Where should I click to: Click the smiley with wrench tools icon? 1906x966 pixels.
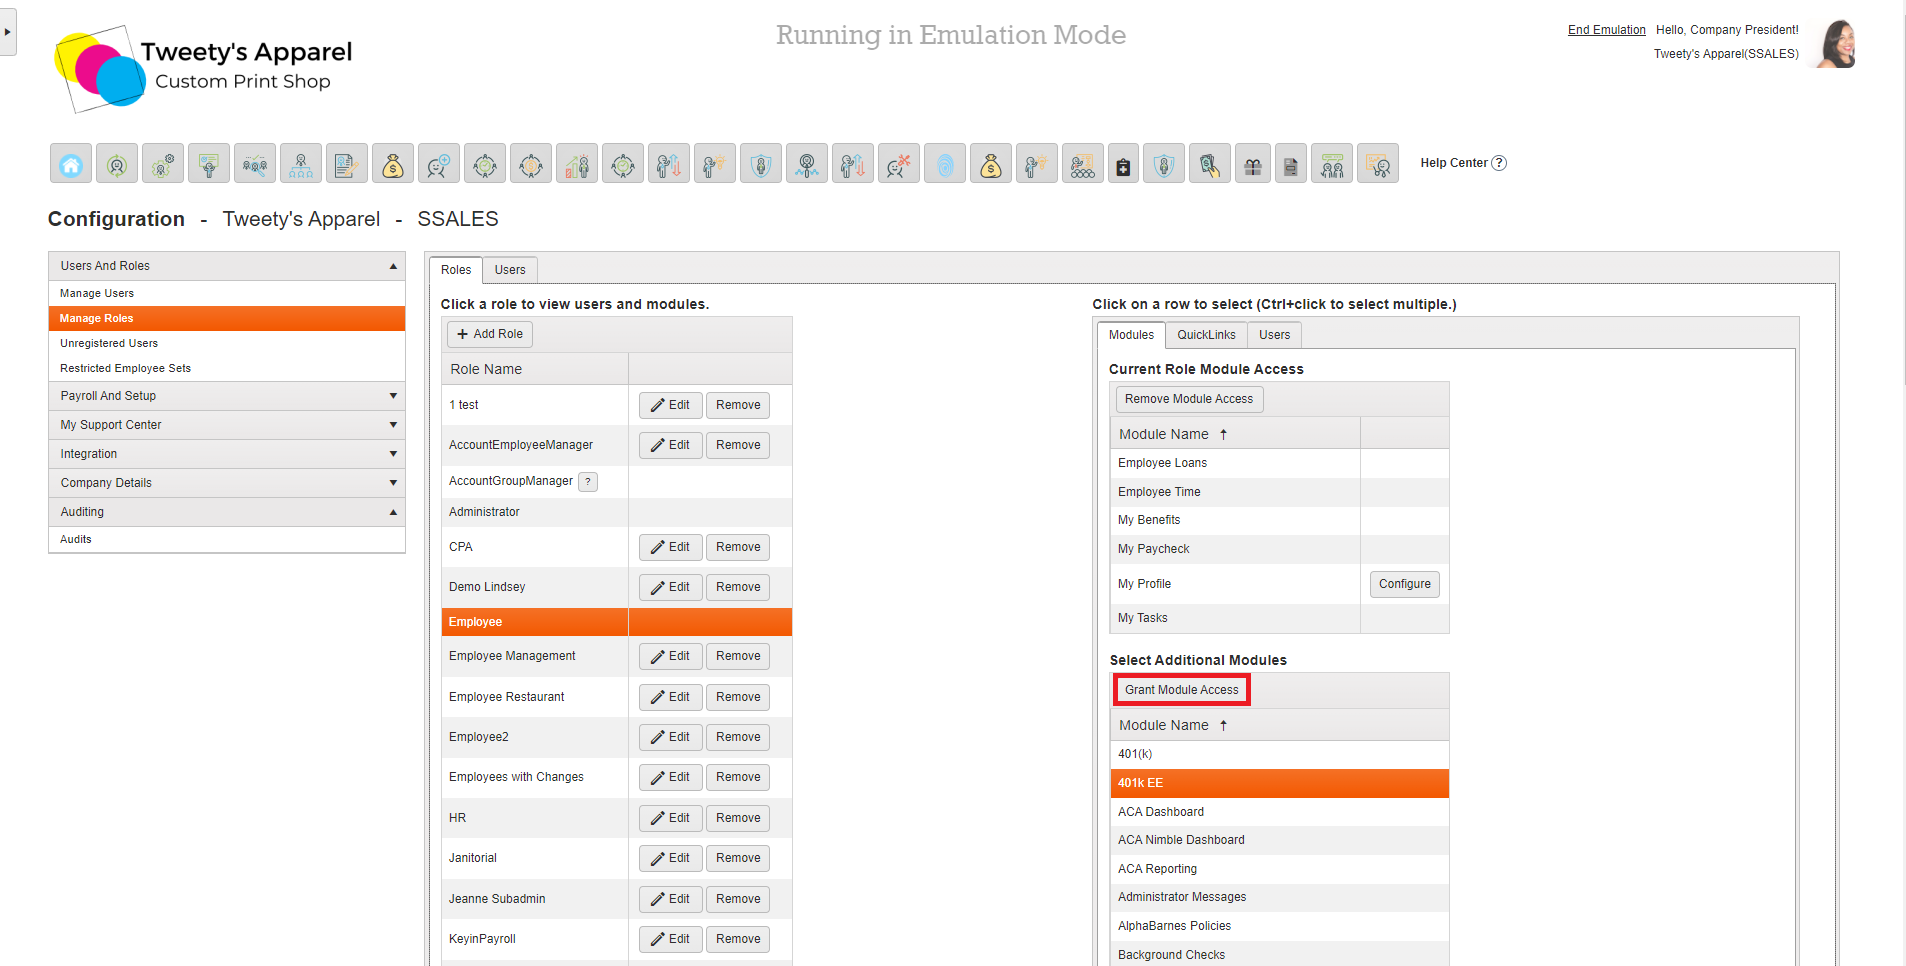coord(899,164)
